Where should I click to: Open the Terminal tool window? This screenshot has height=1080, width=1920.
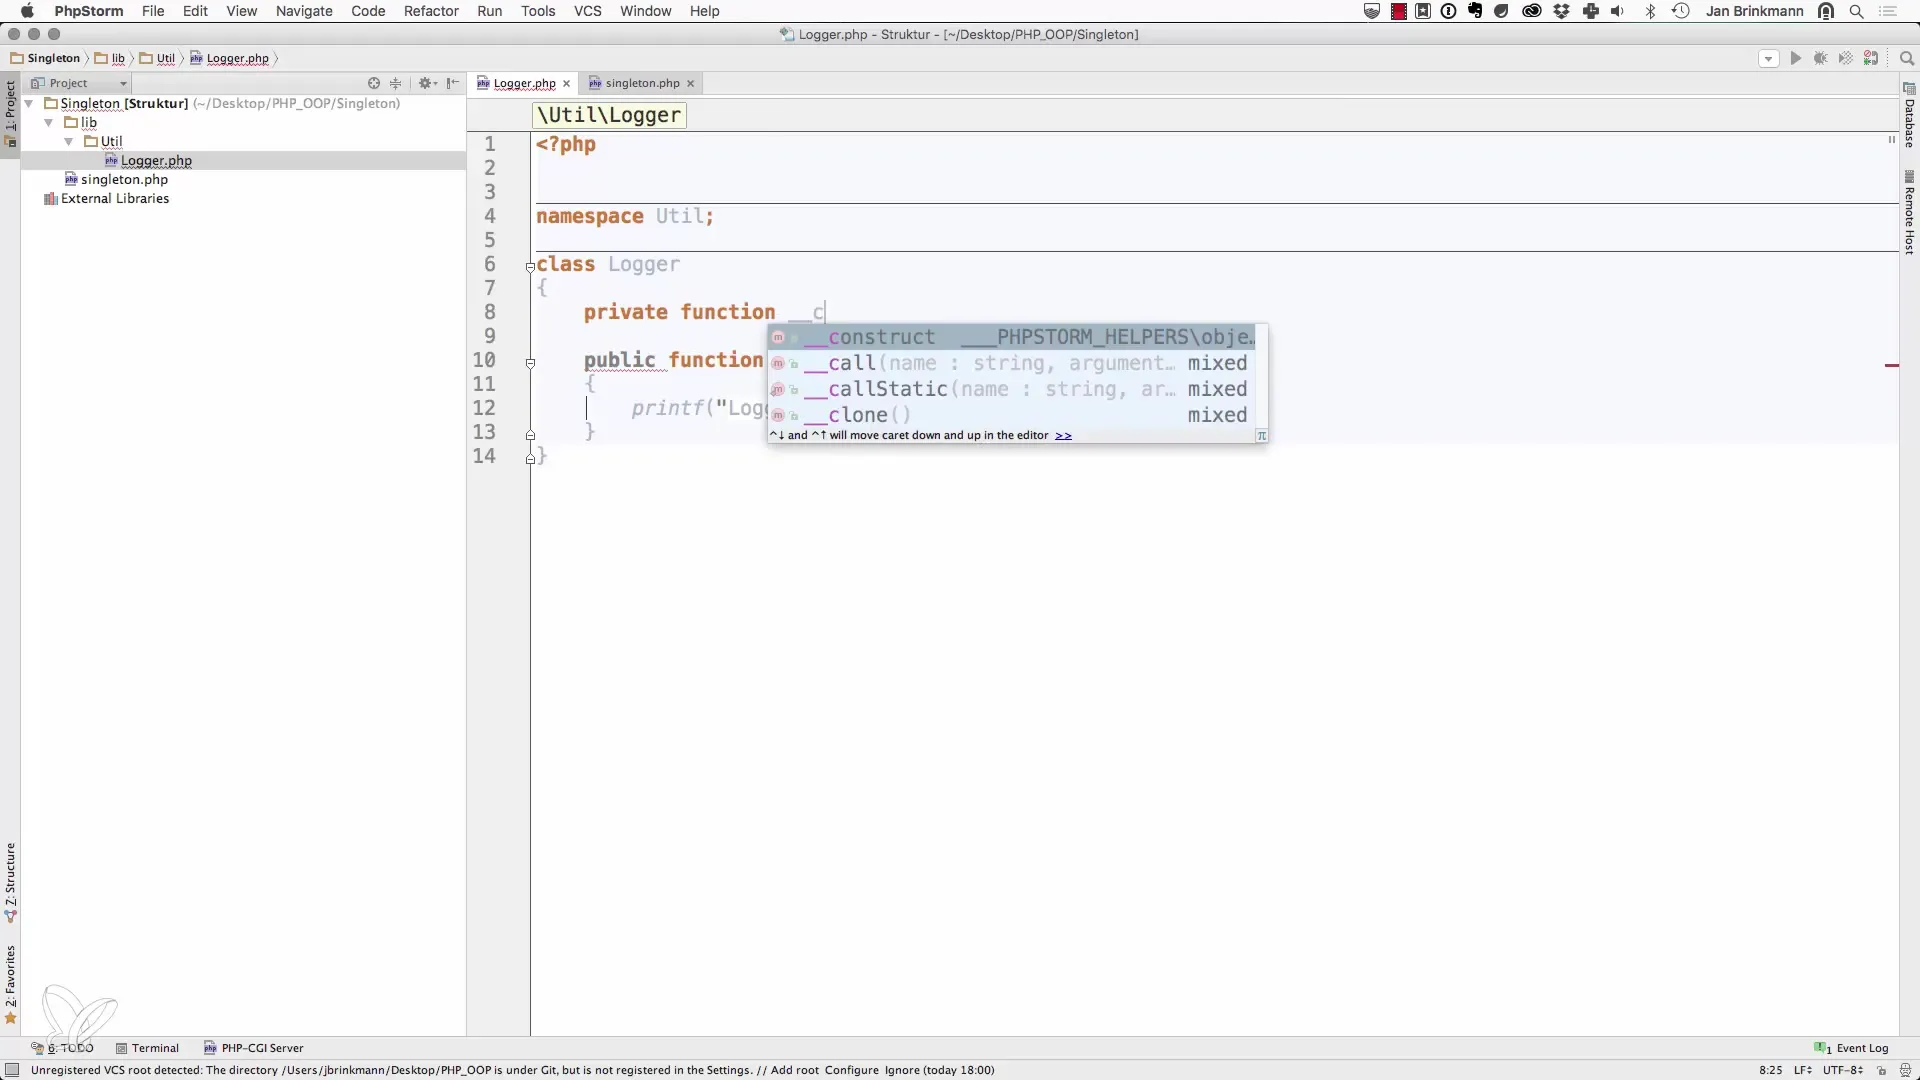(x=147, y=1048)
